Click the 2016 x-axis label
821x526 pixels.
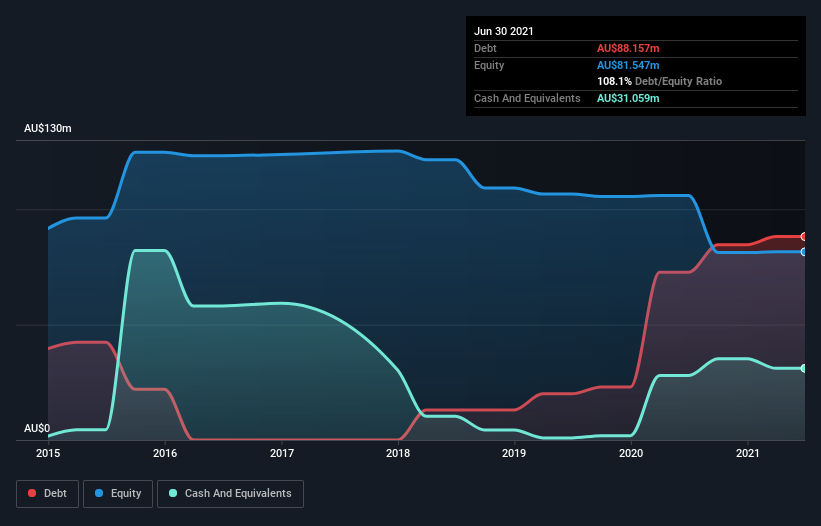165,453
